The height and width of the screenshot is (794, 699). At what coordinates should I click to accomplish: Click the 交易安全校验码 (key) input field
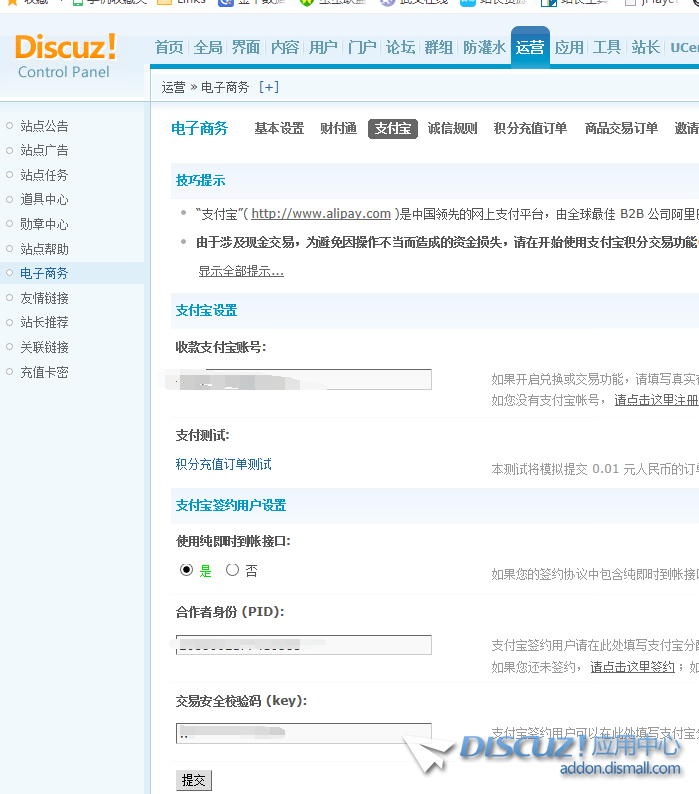pos(304,733)
